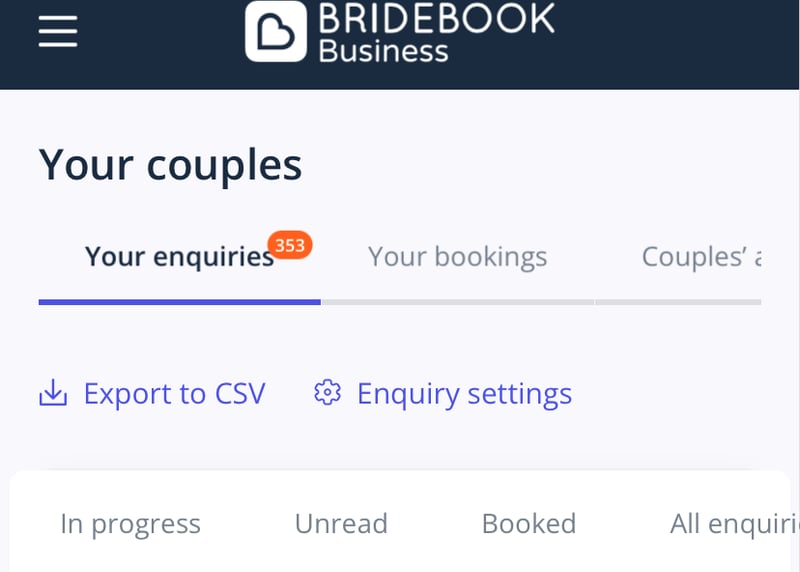Show the In progress enquiries filter
Image resolution: width=800 pixels, height=572 pixels.
point(130,524)
